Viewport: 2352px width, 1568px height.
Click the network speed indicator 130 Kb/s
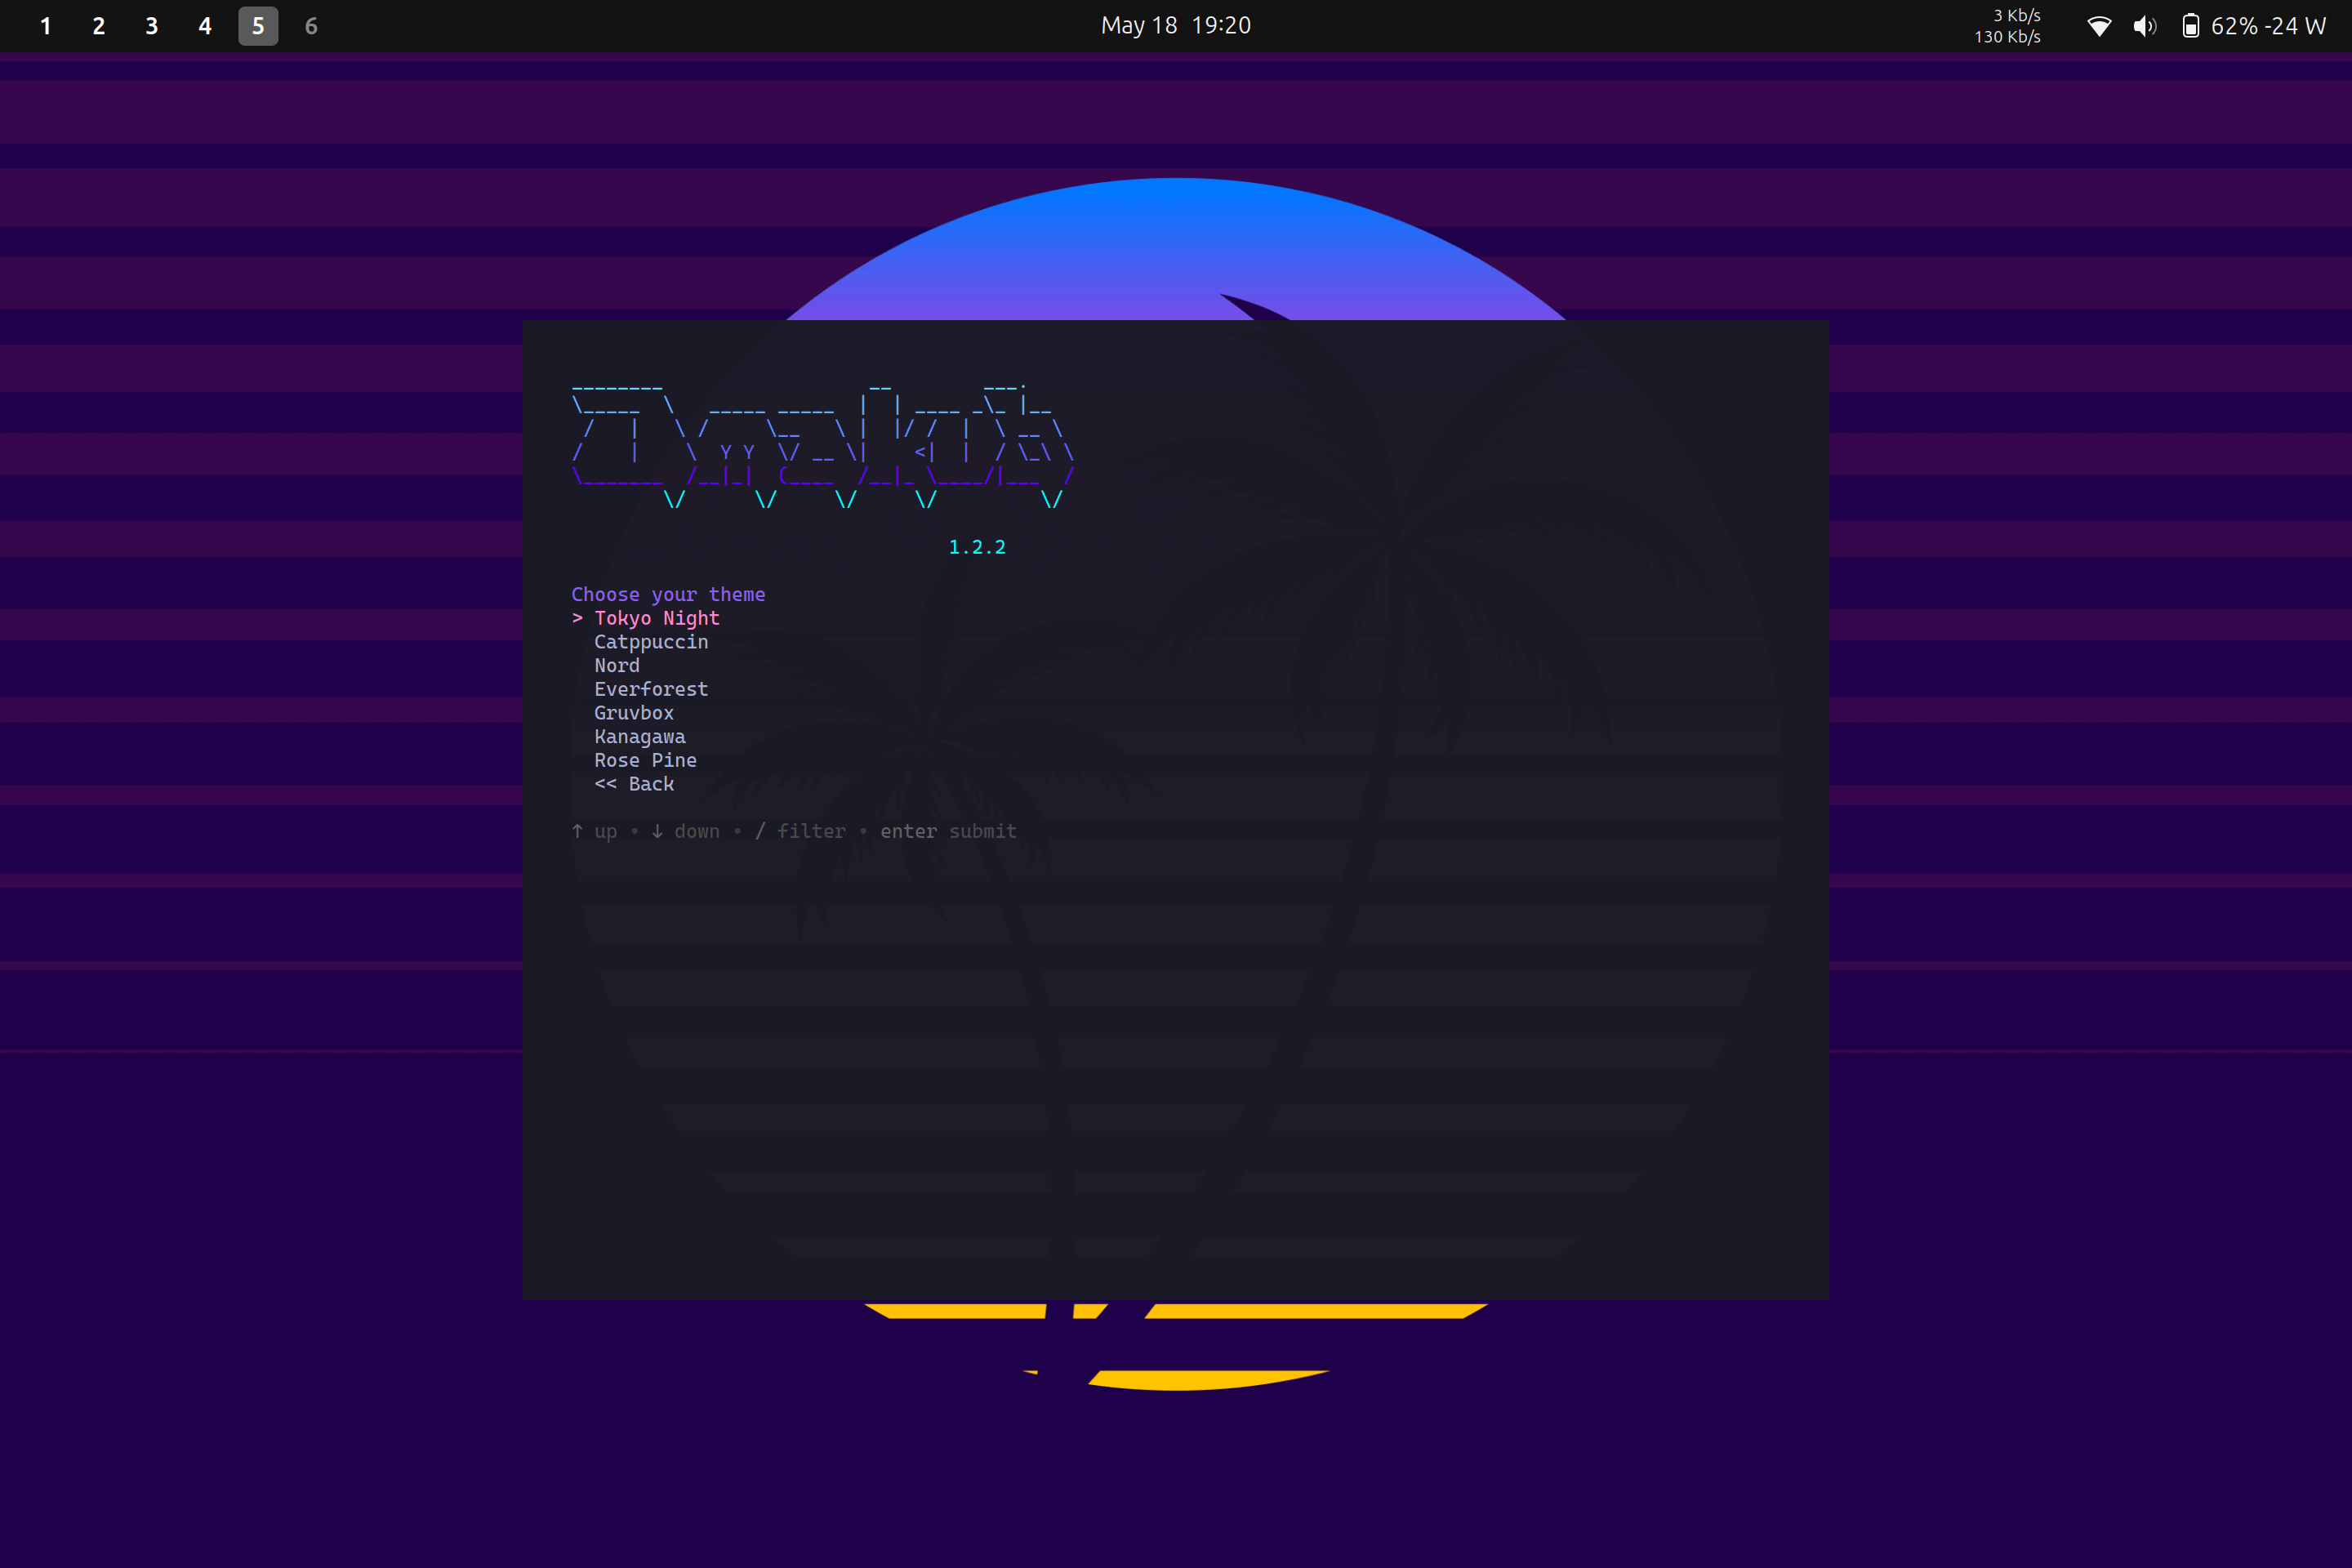[2007, 37]
